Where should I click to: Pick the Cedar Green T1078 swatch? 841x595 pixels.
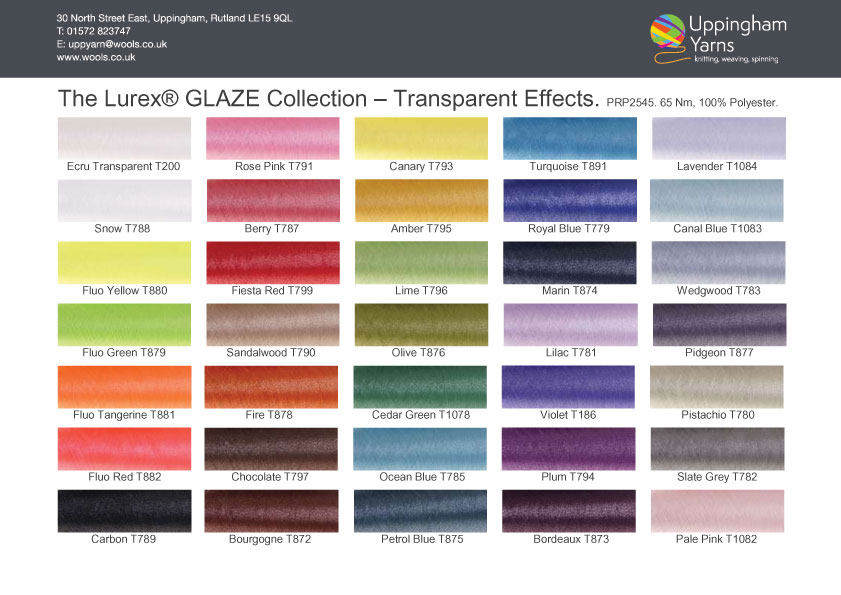pyautogui.click(x=421, y=386)
